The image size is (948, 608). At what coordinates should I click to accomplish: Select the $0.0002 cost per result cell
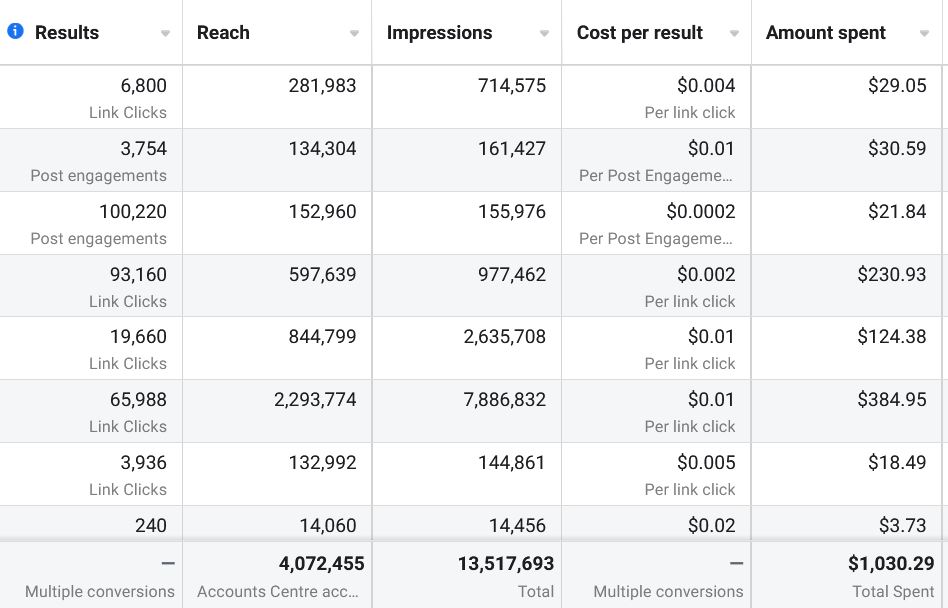[700, 212]
